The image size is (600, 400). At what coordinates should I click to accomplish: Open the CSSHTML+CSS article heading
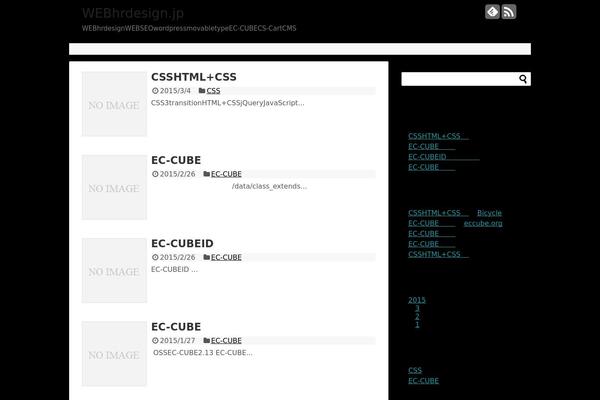point(194,77)
